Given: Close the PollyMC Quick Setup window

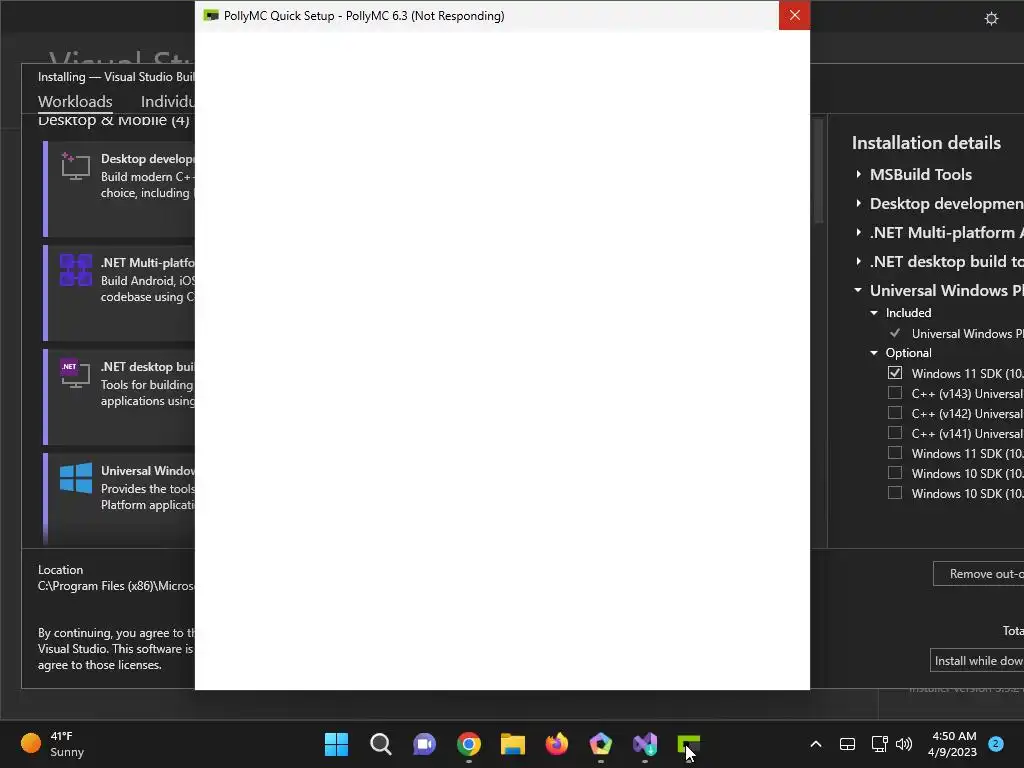Looking at the screenshot, I should coord(794,15).
